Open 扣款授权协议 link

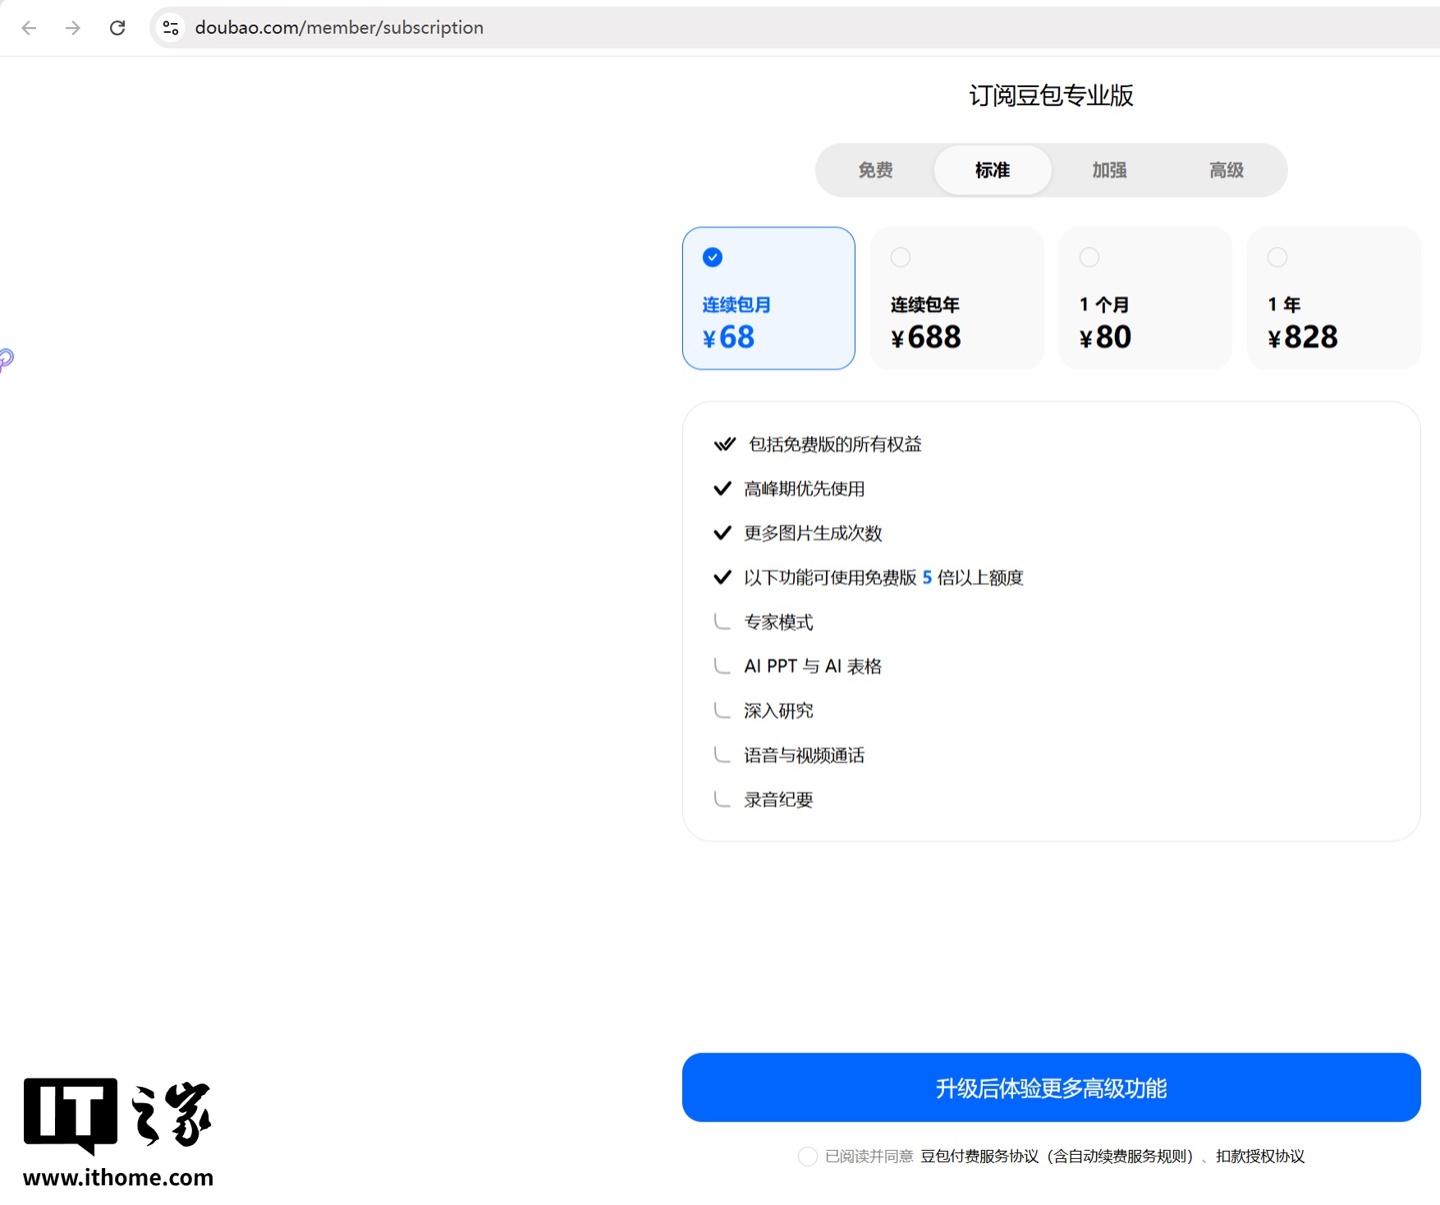1260,1156
